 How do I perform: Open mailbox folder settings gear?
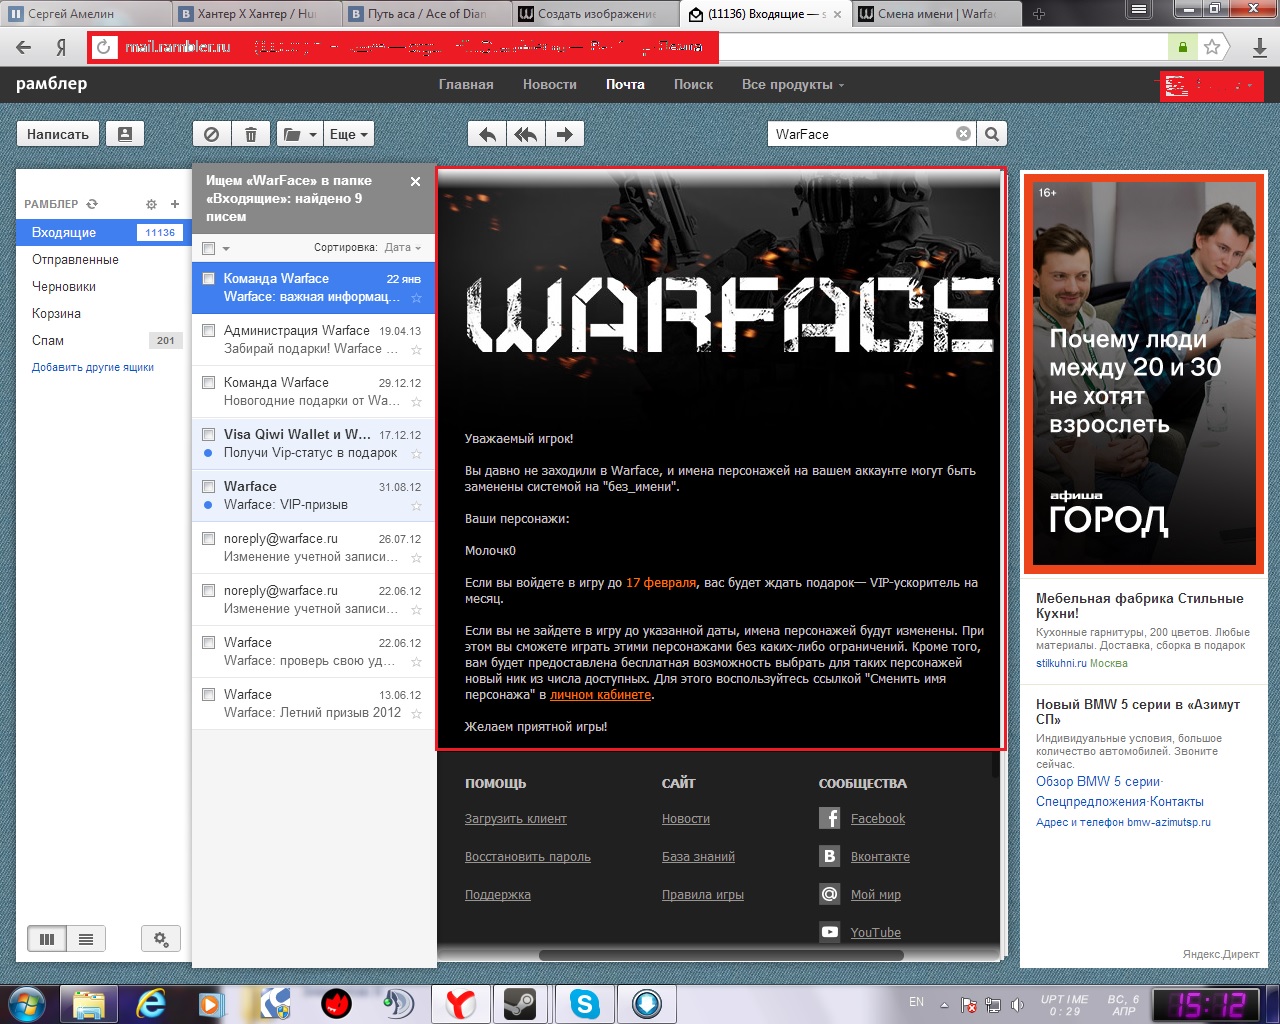coord(151,204)
